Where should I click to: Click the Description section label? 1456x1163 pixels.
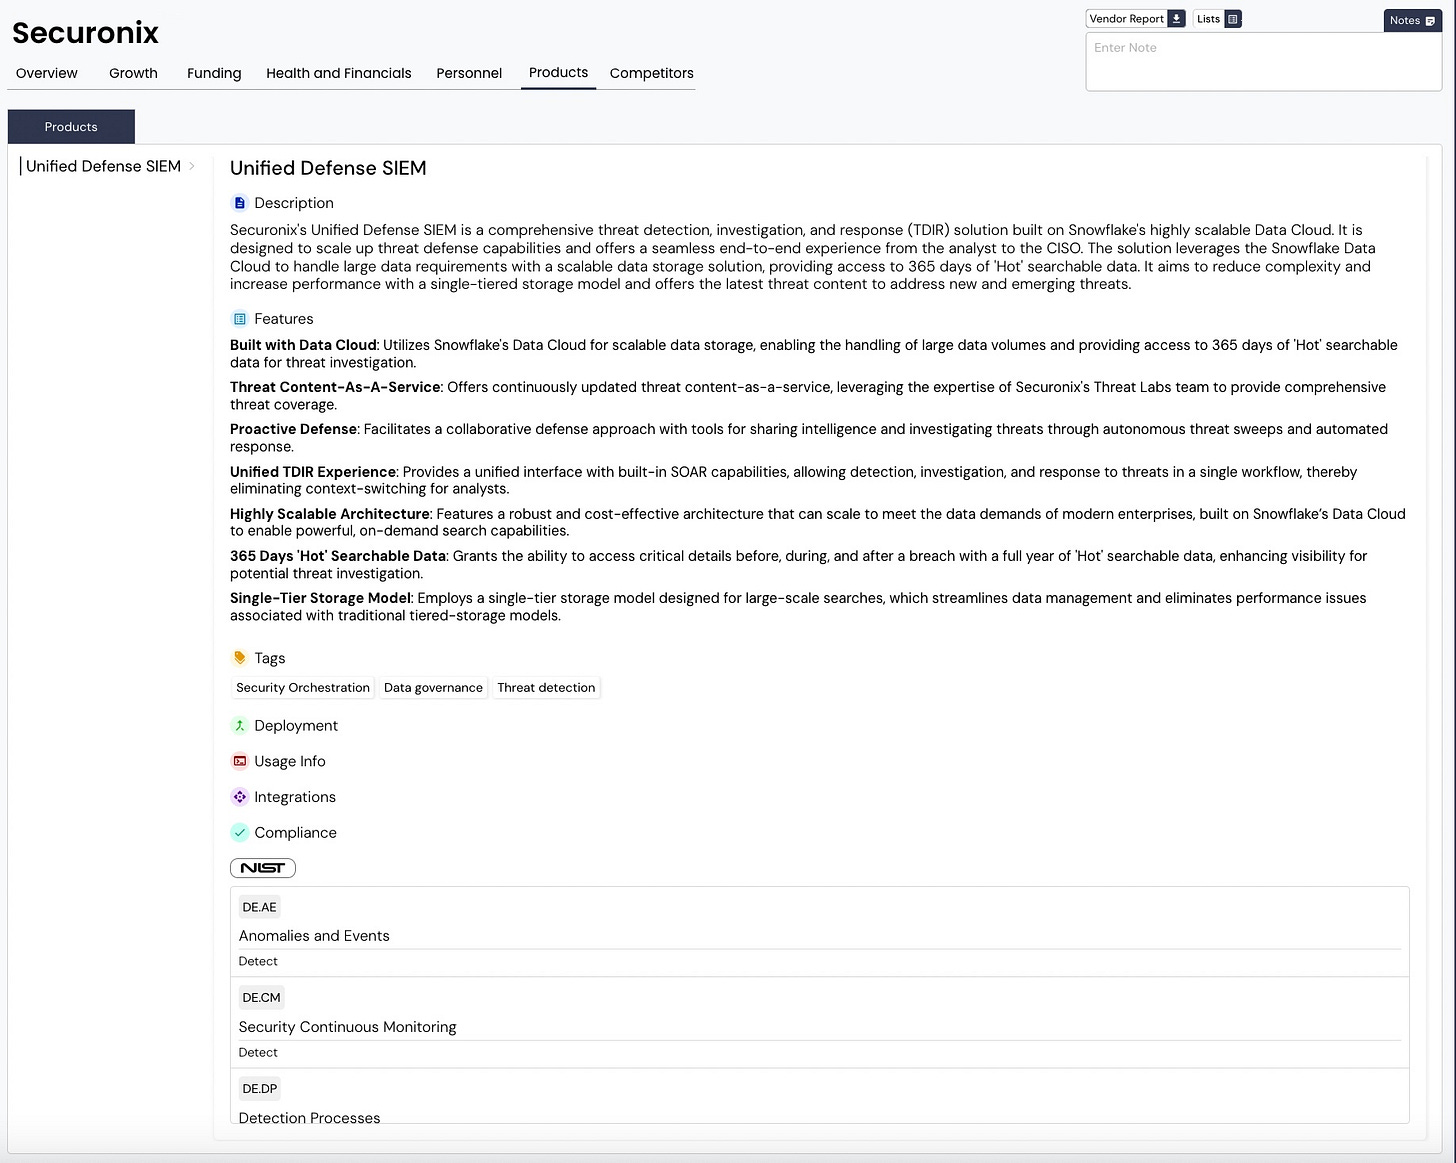coord(294,203)
